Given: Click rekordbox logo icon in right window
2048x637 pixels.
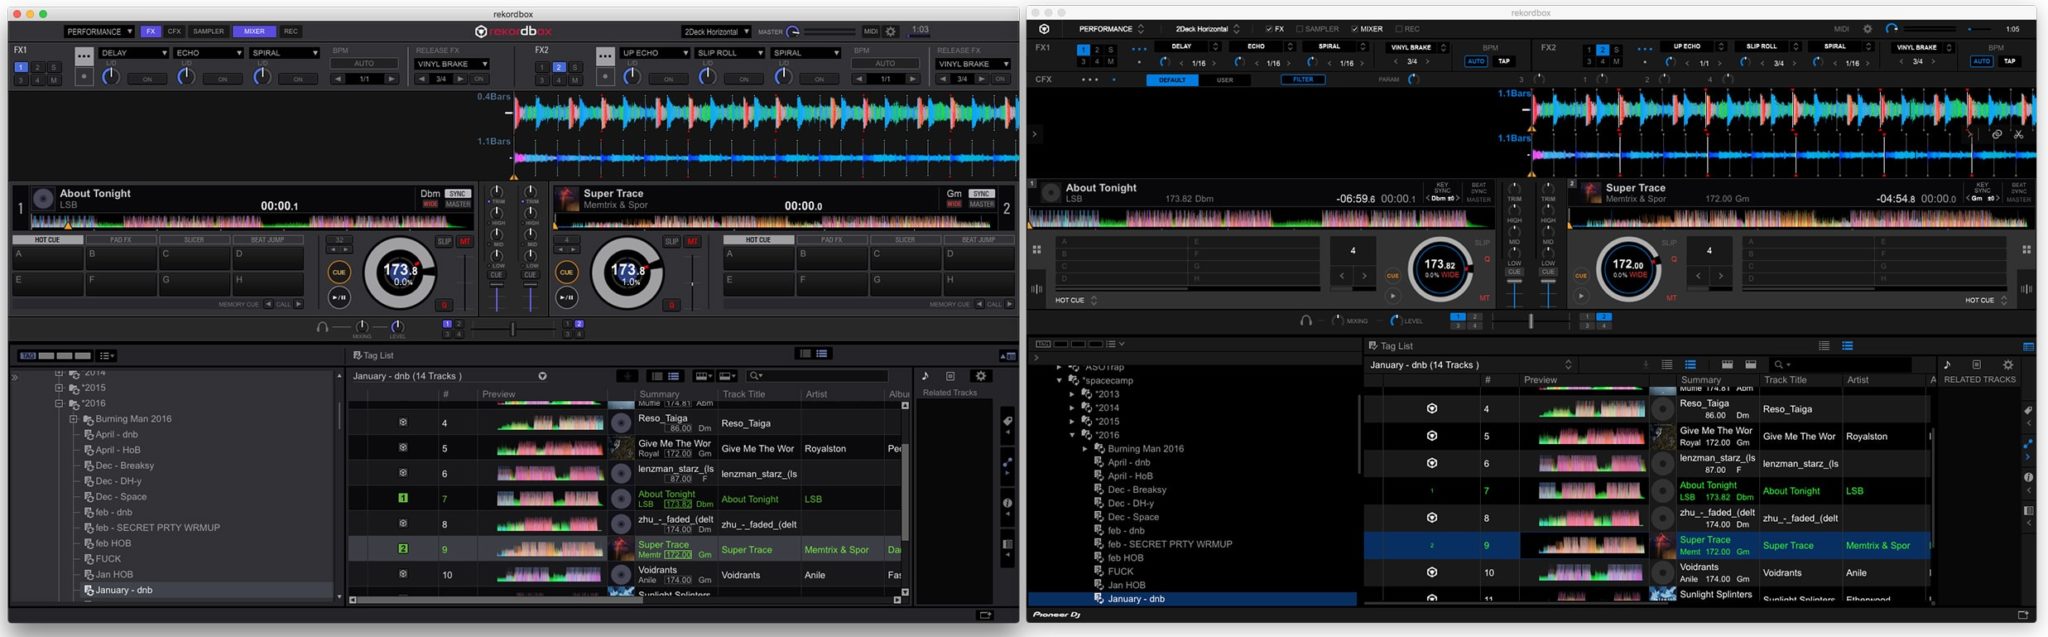Looking at the screenshot, I should coord(1044,29).
